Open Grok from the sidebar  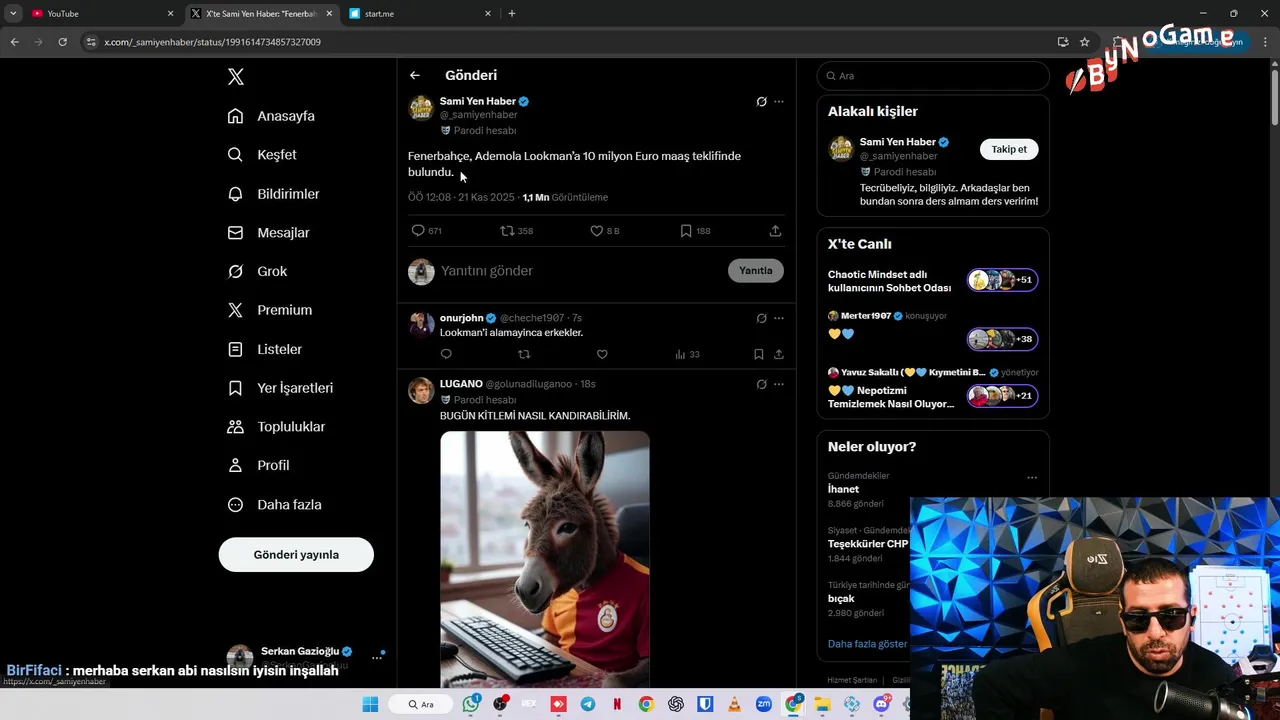pos(257,271)
